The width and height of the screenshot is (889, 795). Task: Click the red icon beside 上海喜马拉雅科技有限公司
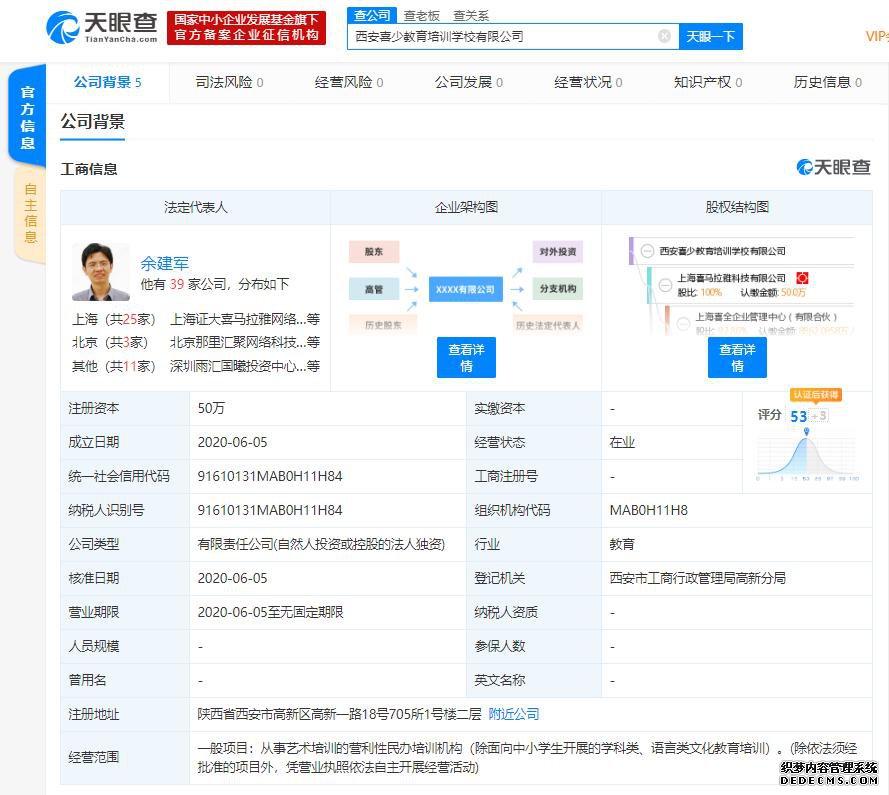tap(802, 278)
